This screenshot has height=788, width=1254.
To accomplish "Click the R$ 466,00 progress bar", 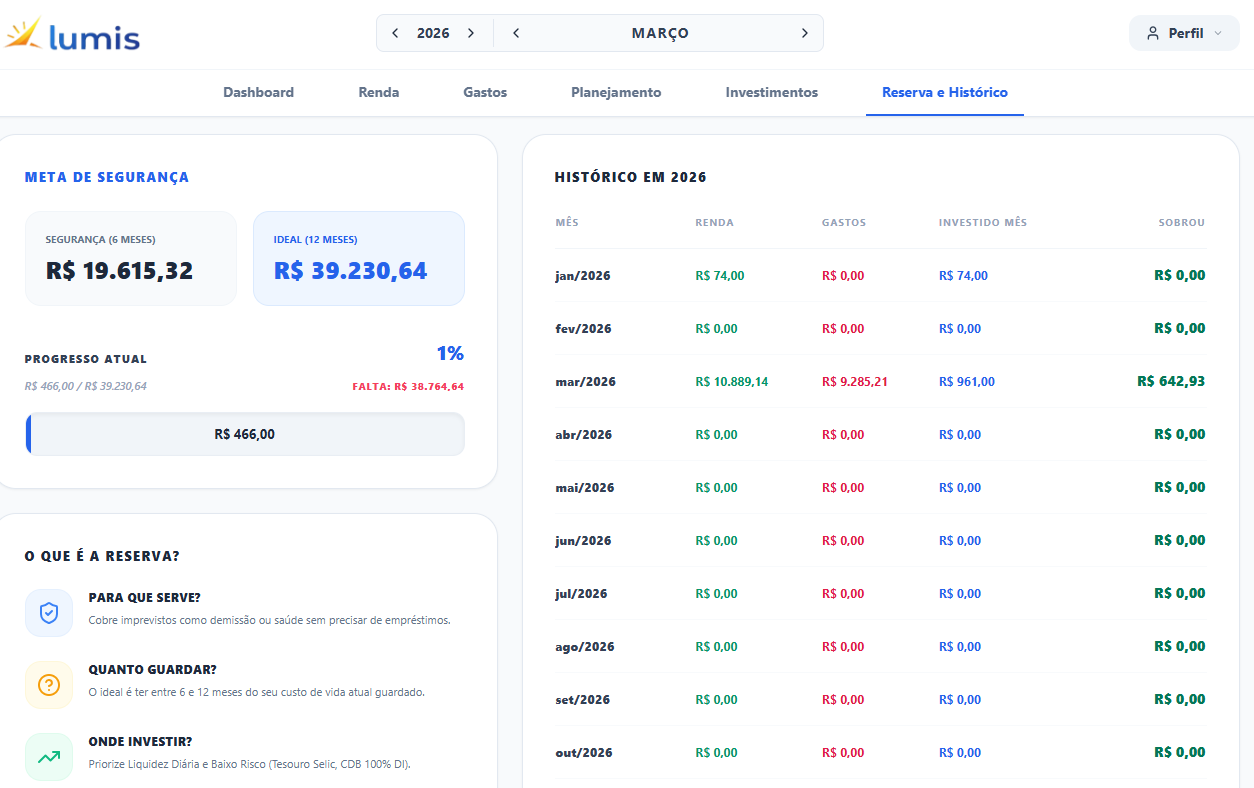I will click(244, 434).
